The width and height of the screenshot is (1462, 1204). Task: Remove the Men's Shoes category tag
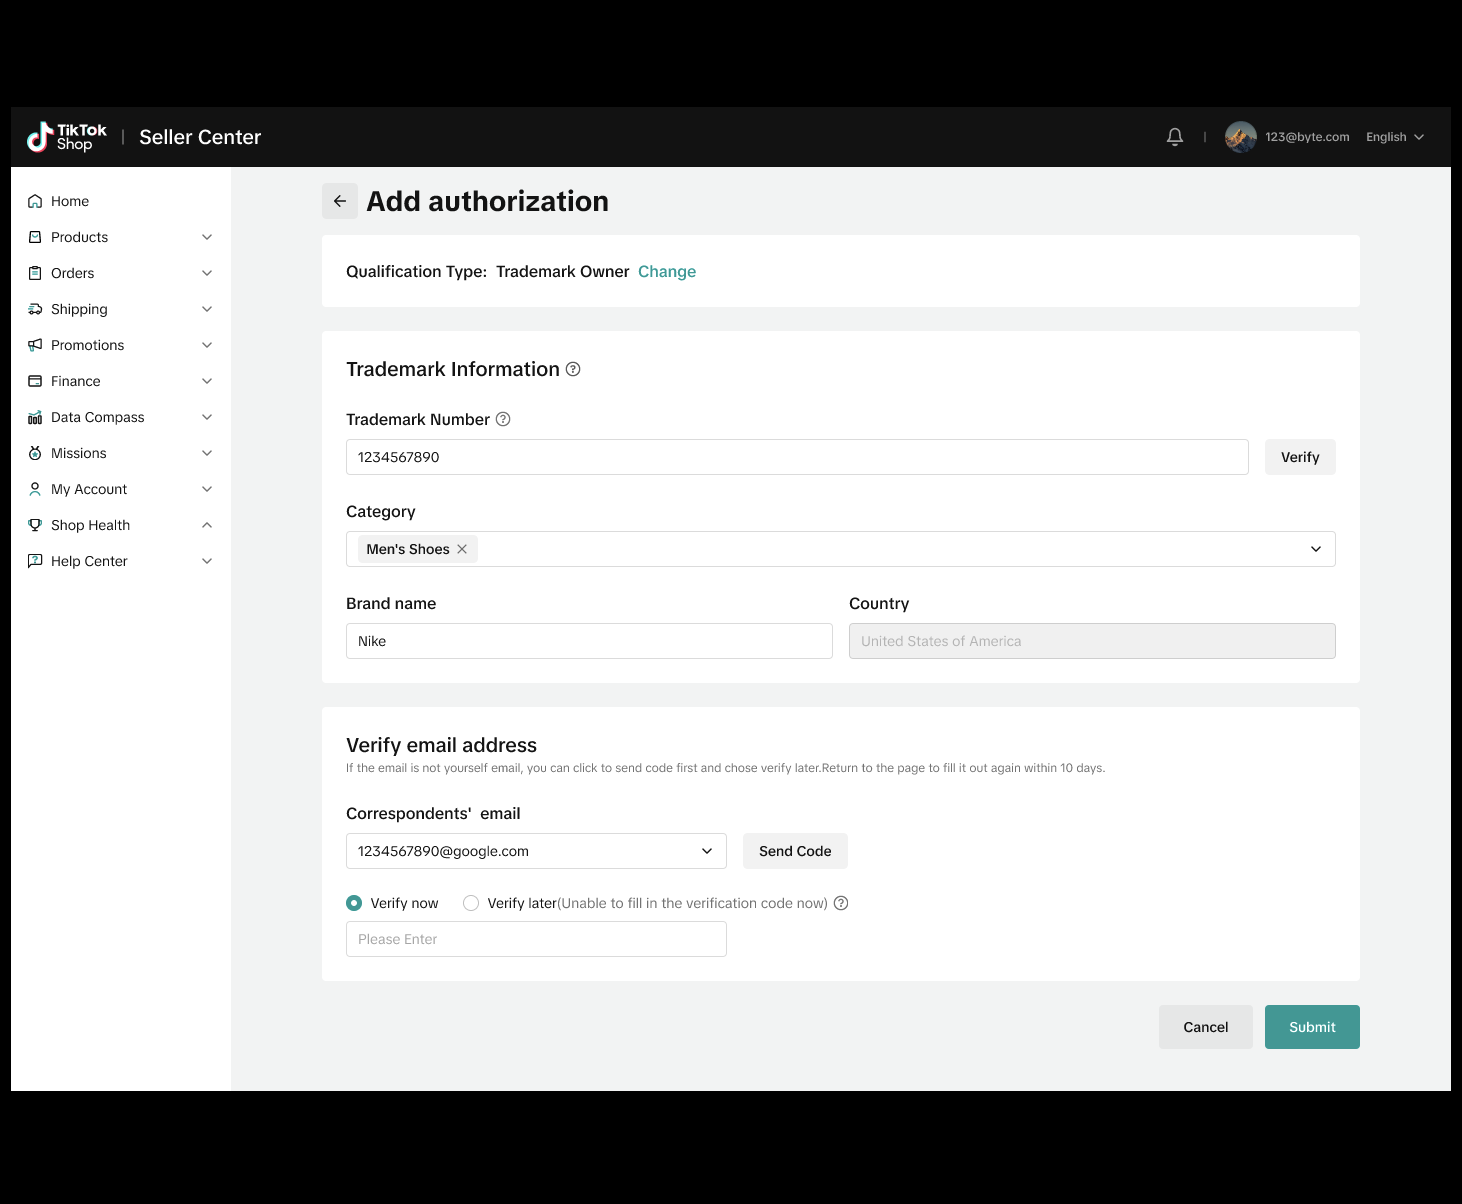pos(462,549)
